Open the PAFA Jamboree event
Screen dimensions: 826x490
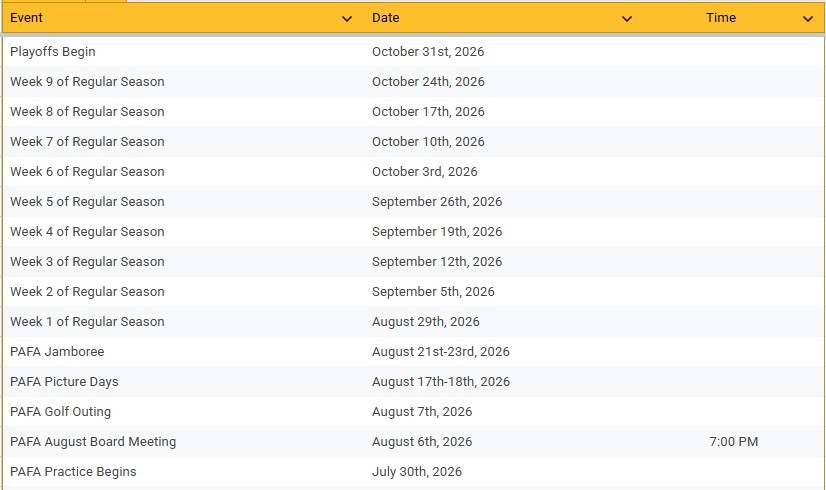point(57,352)
